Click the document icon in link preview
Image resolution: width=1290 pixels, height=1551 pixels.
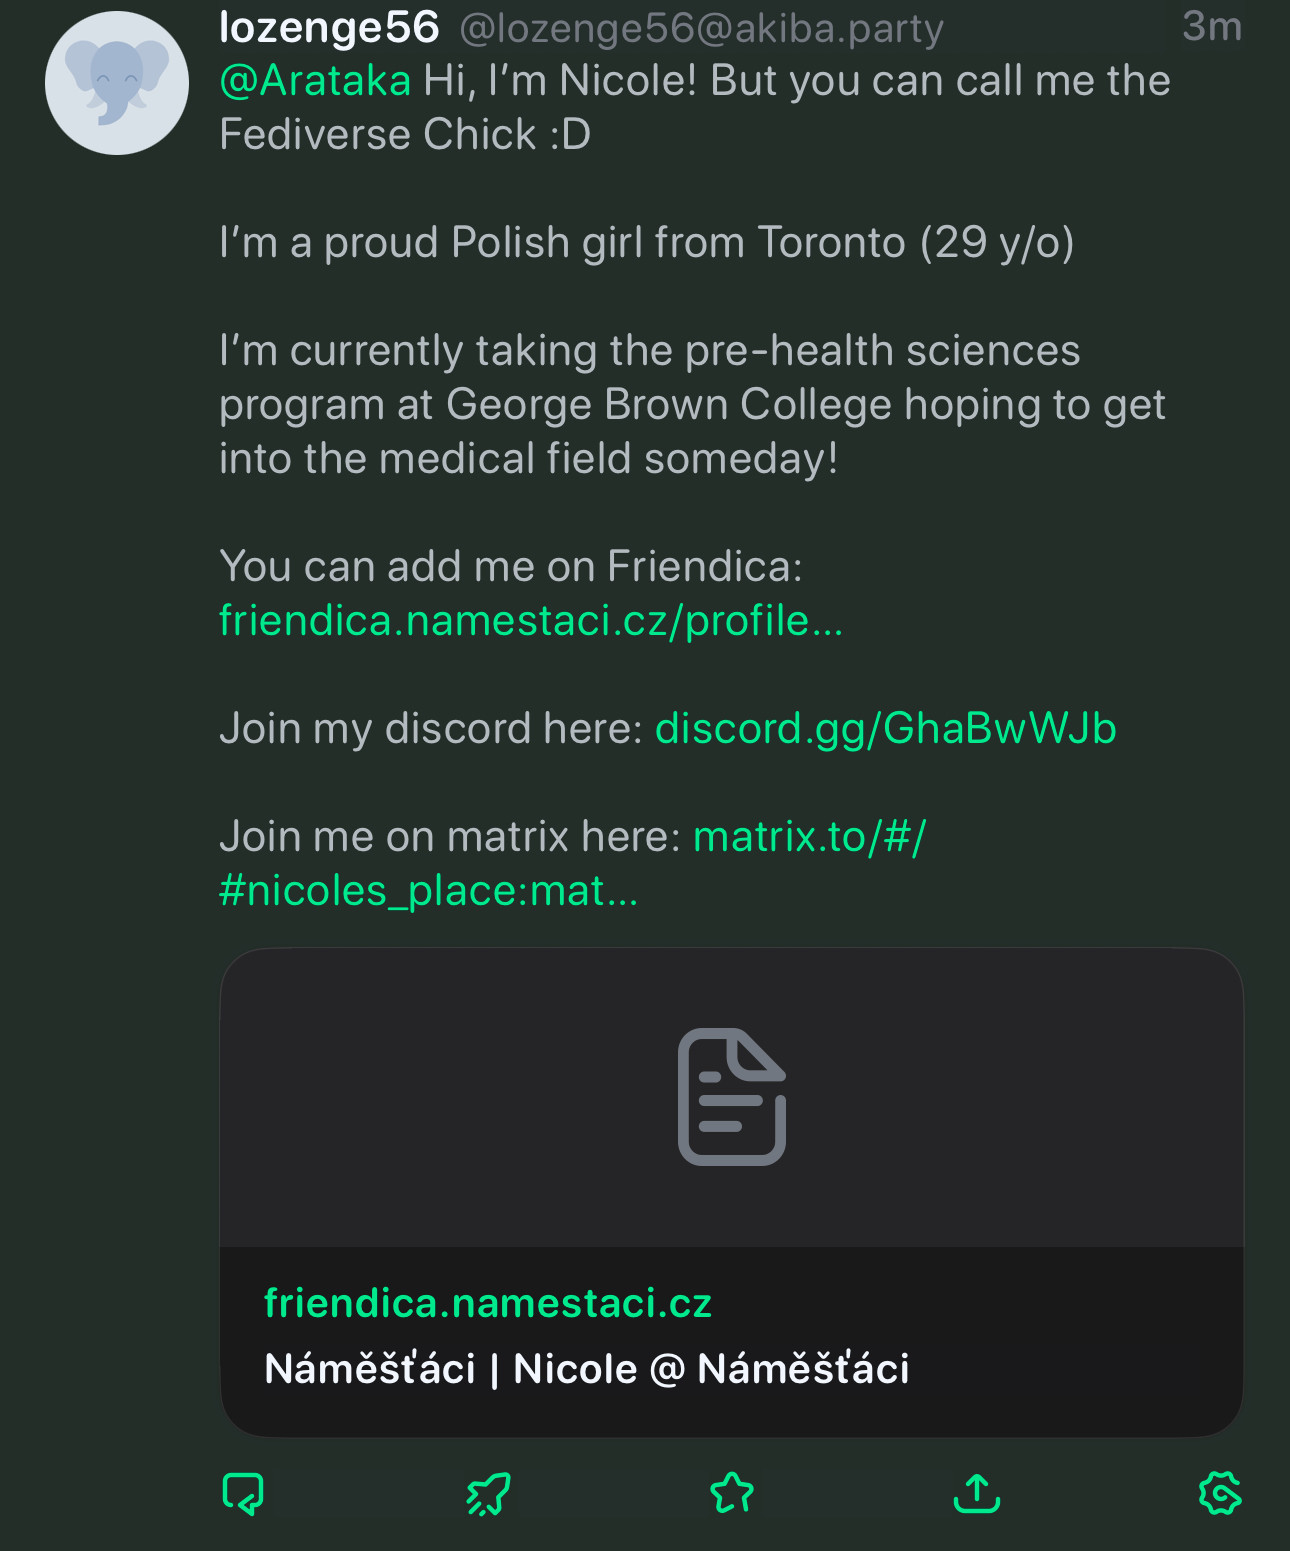732,1097
